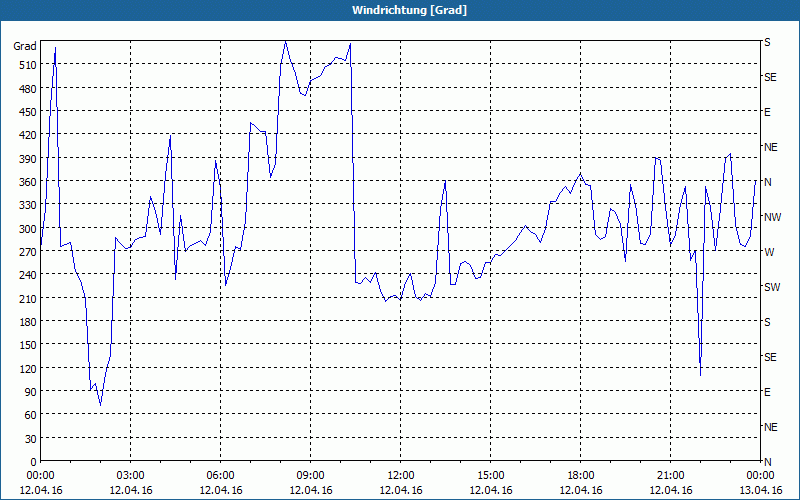Click the 15:00 time label
The height and width of the screenshot is (500, 800).
[491, 476]
